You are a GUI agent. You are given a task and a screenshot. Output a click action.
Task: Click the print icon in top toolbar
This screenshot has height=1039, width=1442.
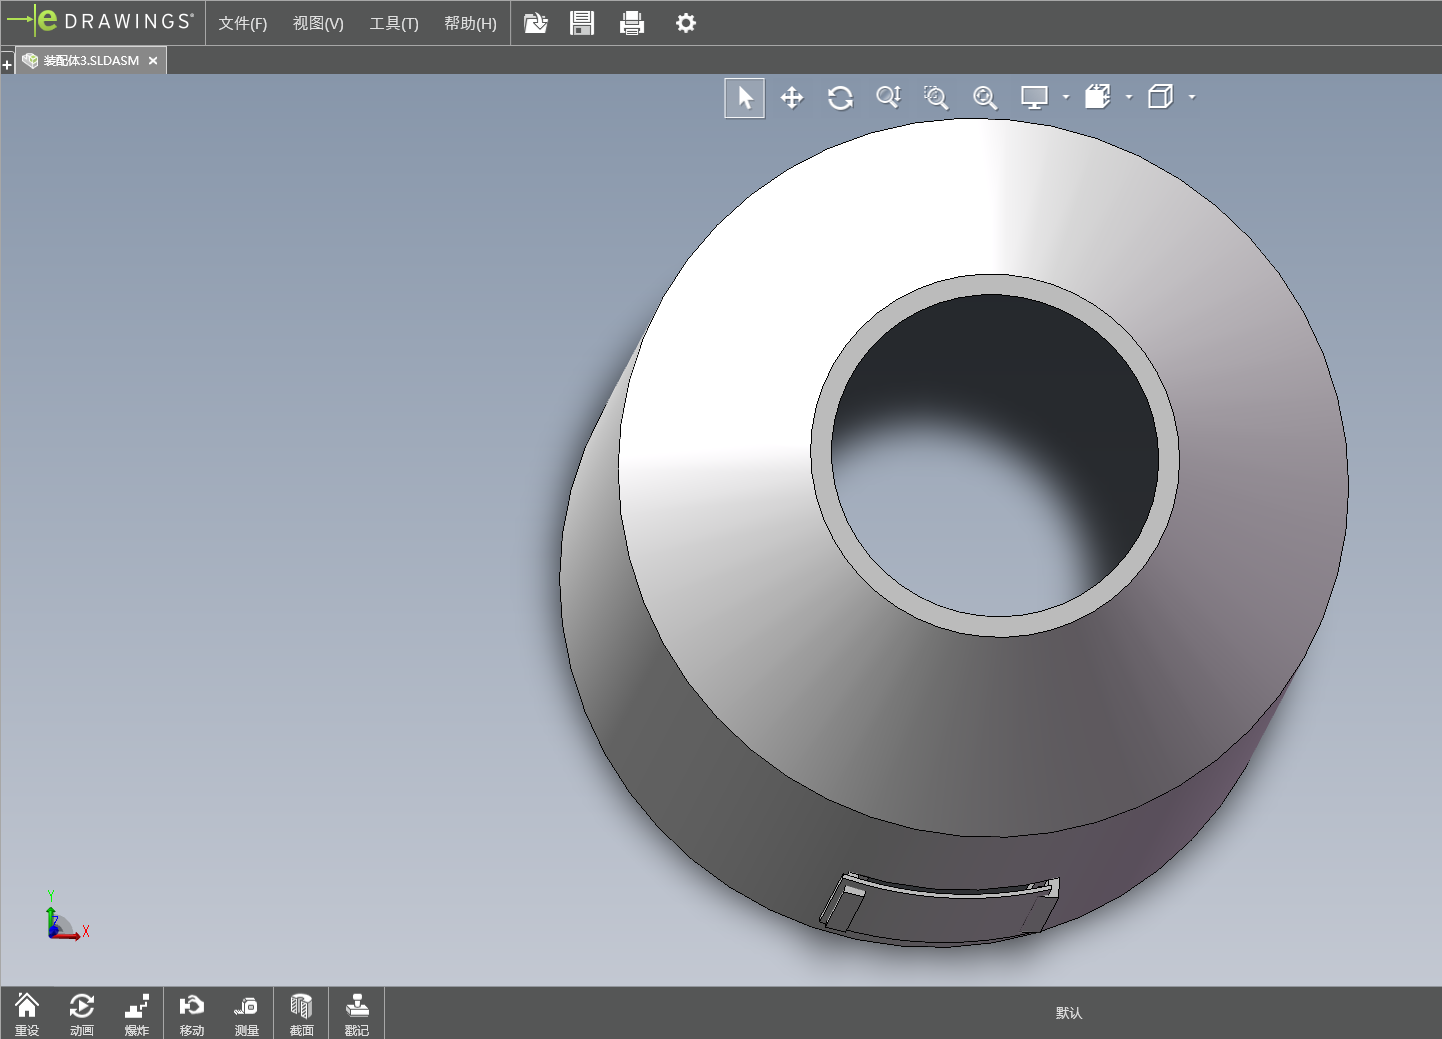click(632, 23)
